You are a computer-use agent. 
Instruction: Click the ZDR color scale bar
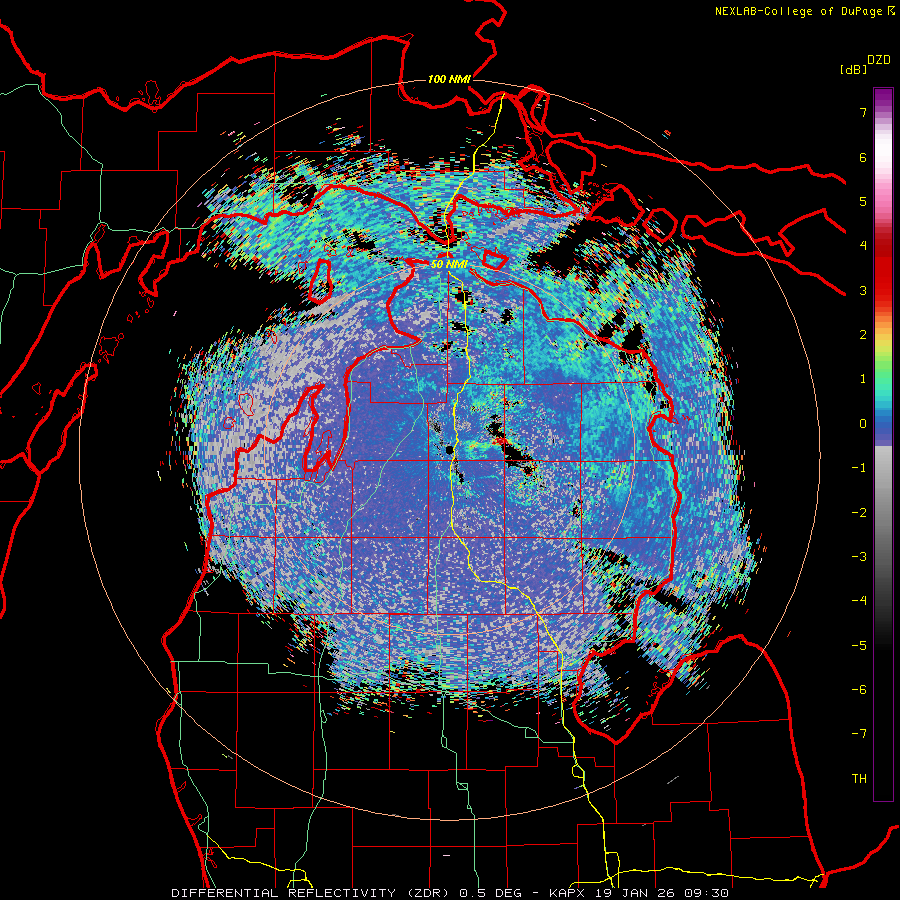tap(883, 444)
